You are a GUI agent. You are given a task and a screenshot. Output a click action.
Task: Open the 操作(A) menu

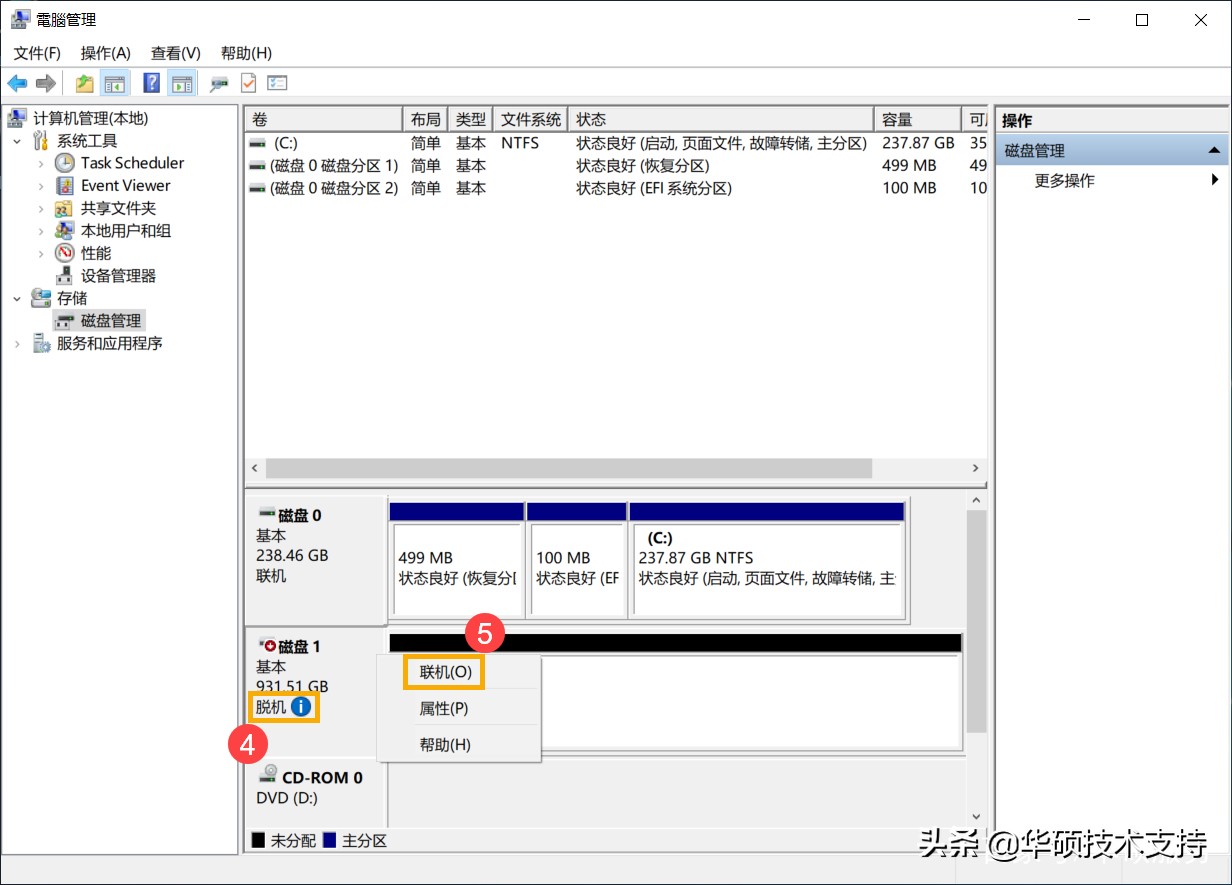pos(104,52)
